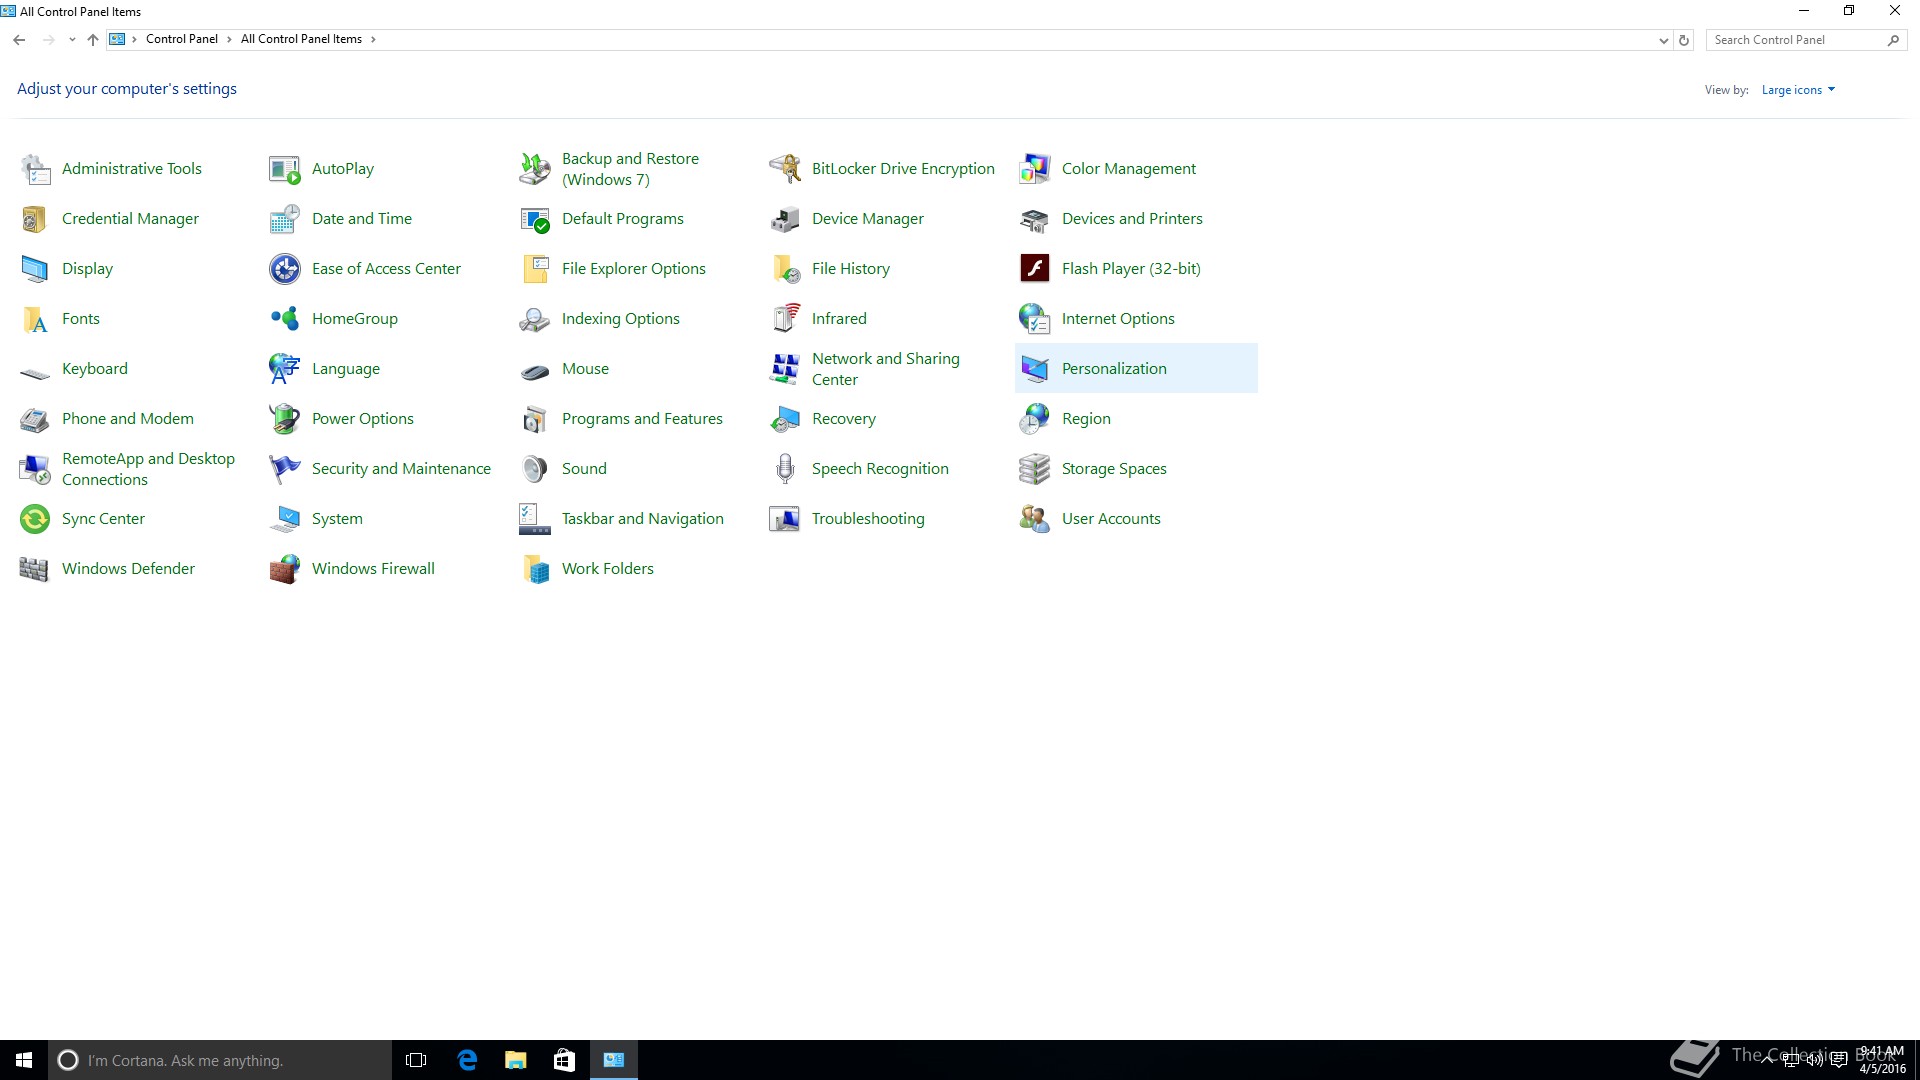Open Credential Manager safe icon
The image size is (1920, 1080).
tap(35, 219)
